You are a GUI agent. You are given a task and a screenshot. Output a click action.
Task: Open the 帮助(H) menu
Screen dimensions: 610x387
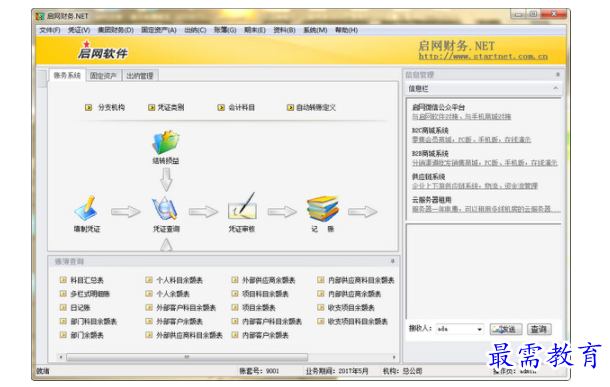(346, 30)
